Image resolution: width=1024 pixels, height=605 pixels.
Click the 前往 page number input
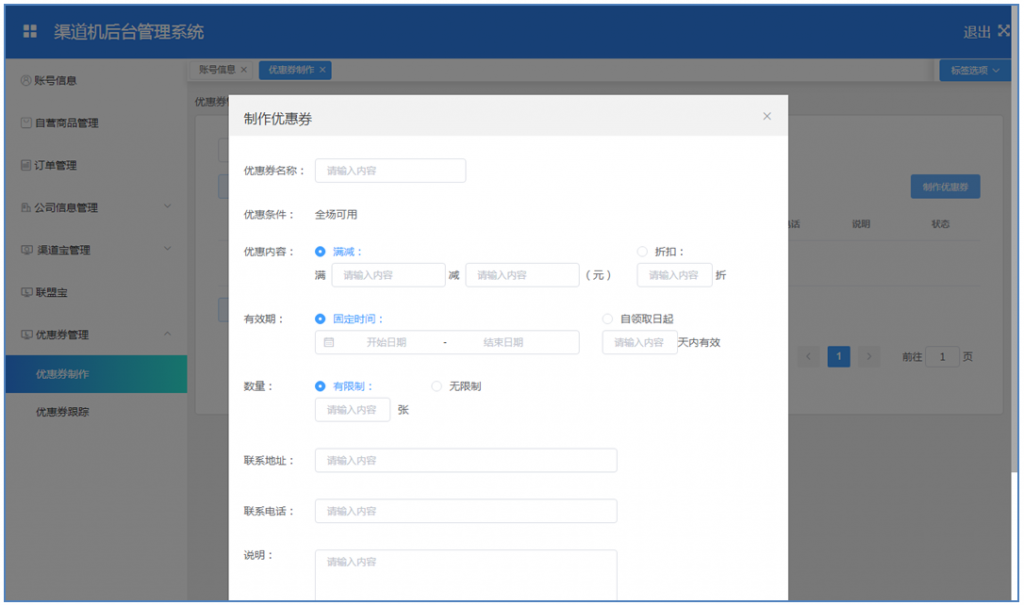point(942,357)
